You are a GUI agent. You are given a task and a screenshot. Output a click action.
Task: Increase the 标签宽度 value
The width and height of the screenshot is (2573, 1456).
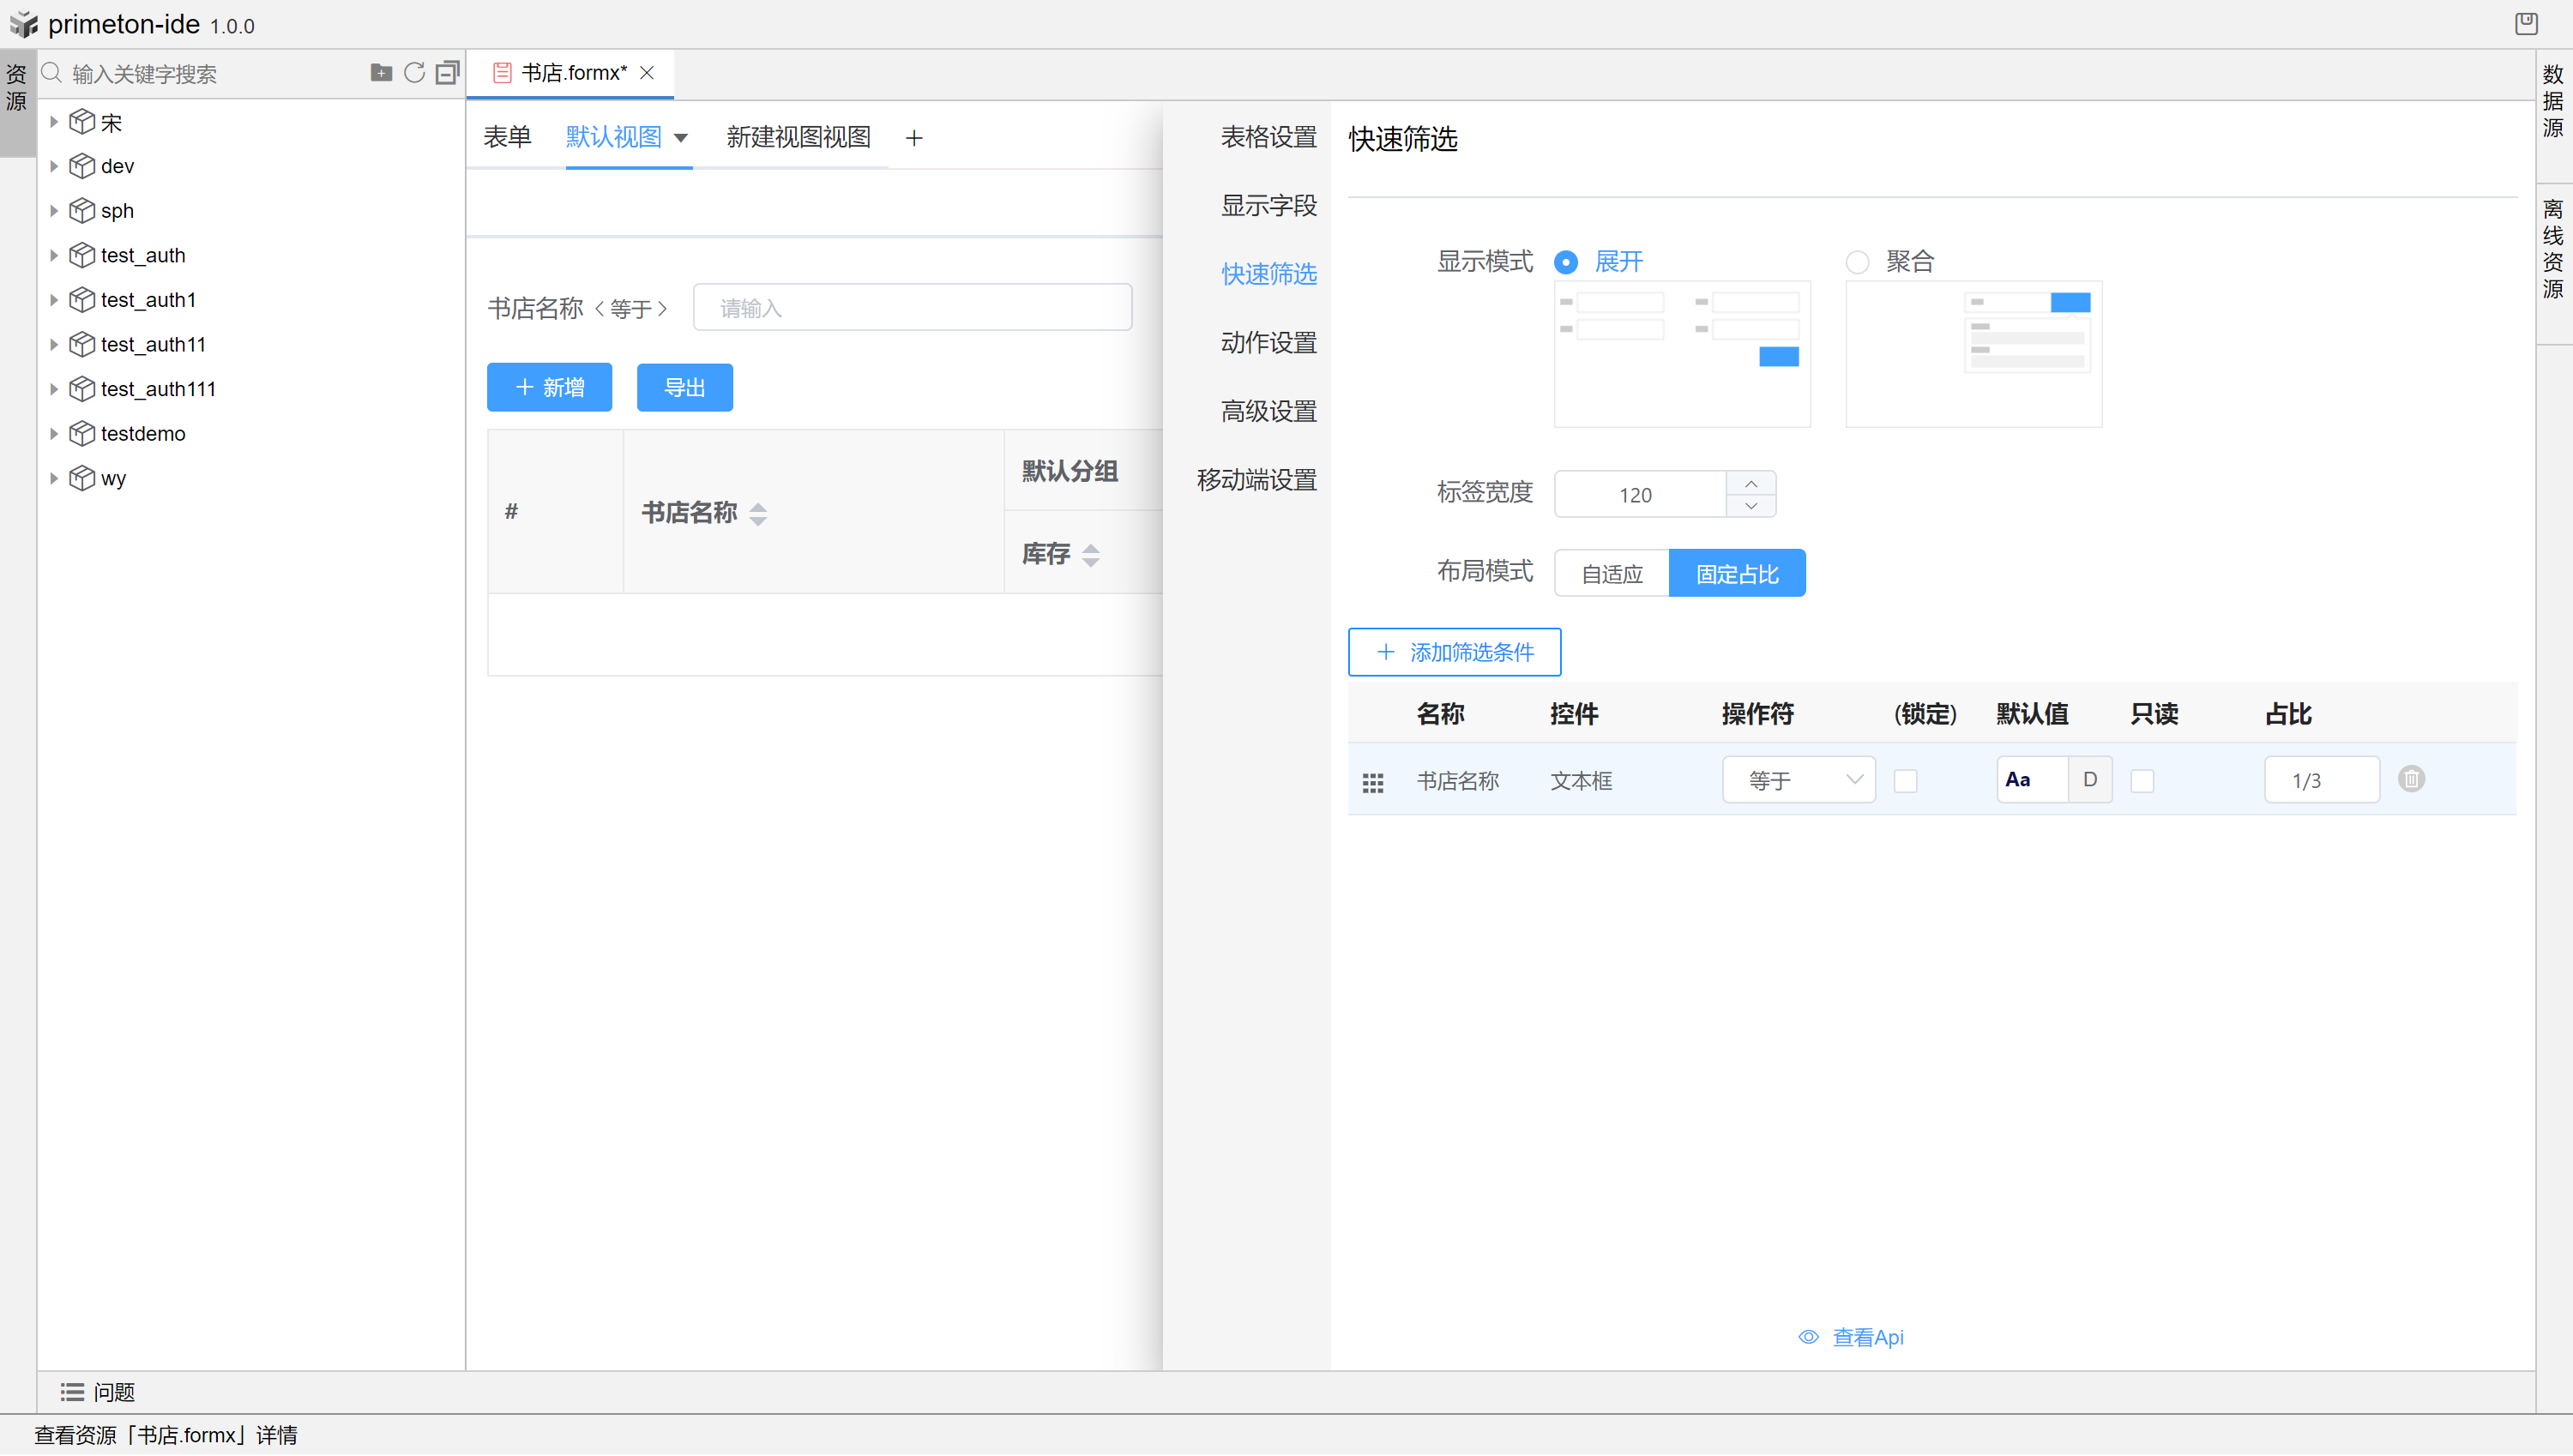(1751, 483)
